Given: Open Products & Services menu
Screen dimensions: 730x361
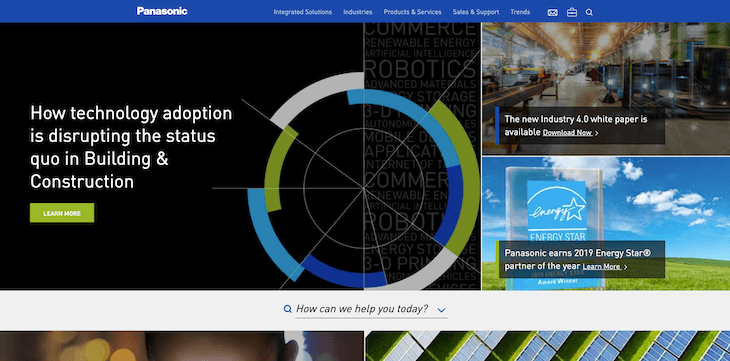Looking at the screenshot, I should click(x=412, y=12).
